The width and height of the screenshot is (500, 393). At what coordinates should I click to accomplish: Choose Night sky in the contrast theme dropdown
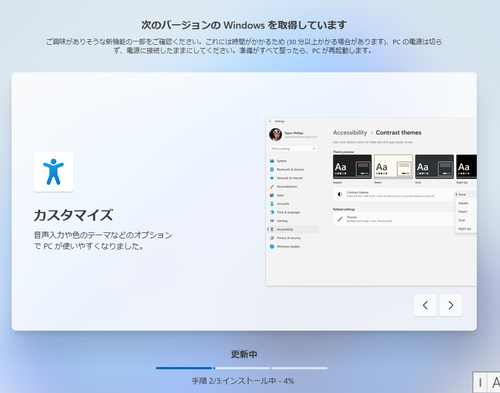(466, 229)
